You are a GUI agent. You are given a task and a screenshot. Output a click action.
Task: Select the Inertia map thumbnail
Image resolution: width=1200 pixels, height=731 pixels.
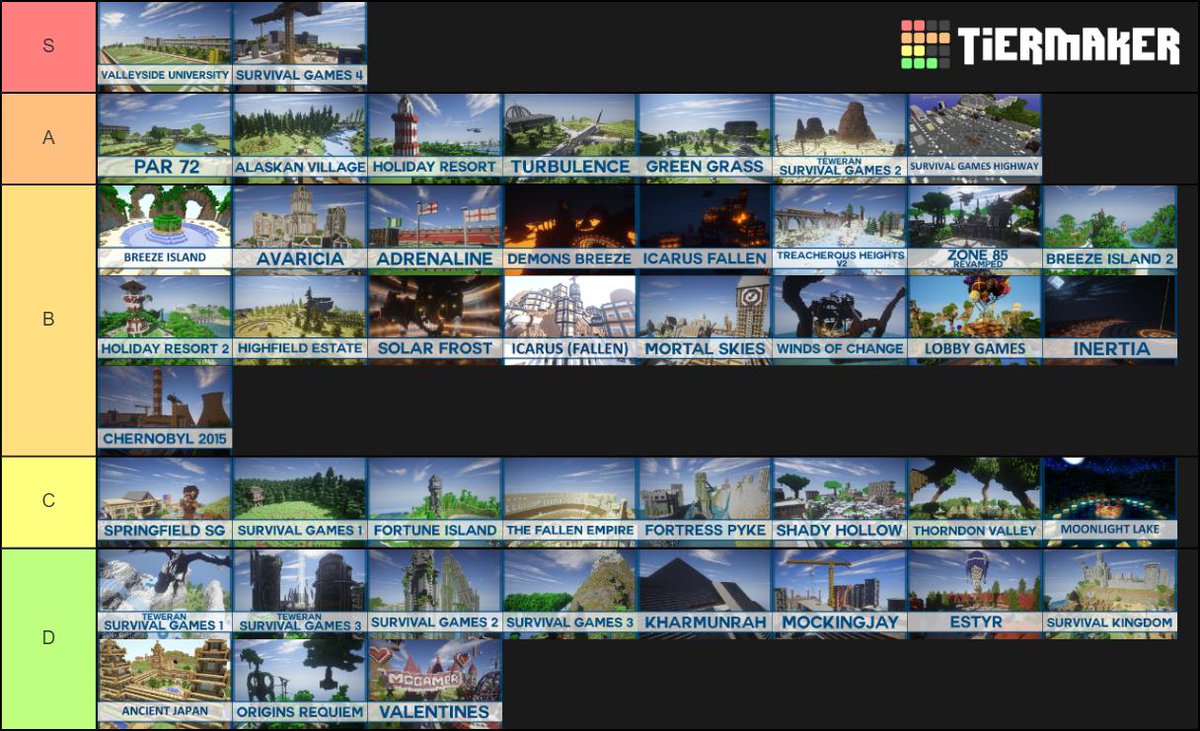1110,320
